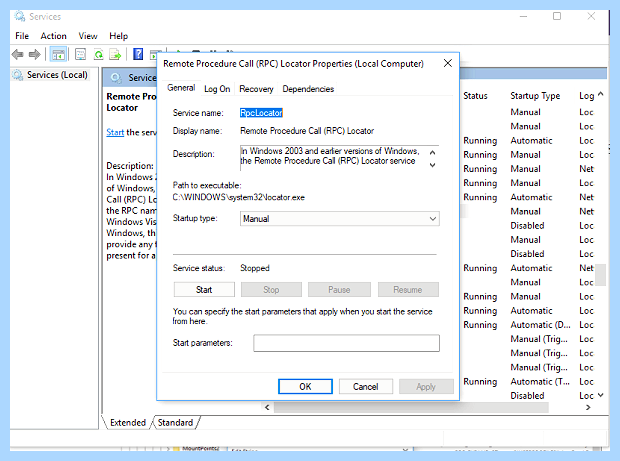Click the Export List toolbar icon

(115, 54)
